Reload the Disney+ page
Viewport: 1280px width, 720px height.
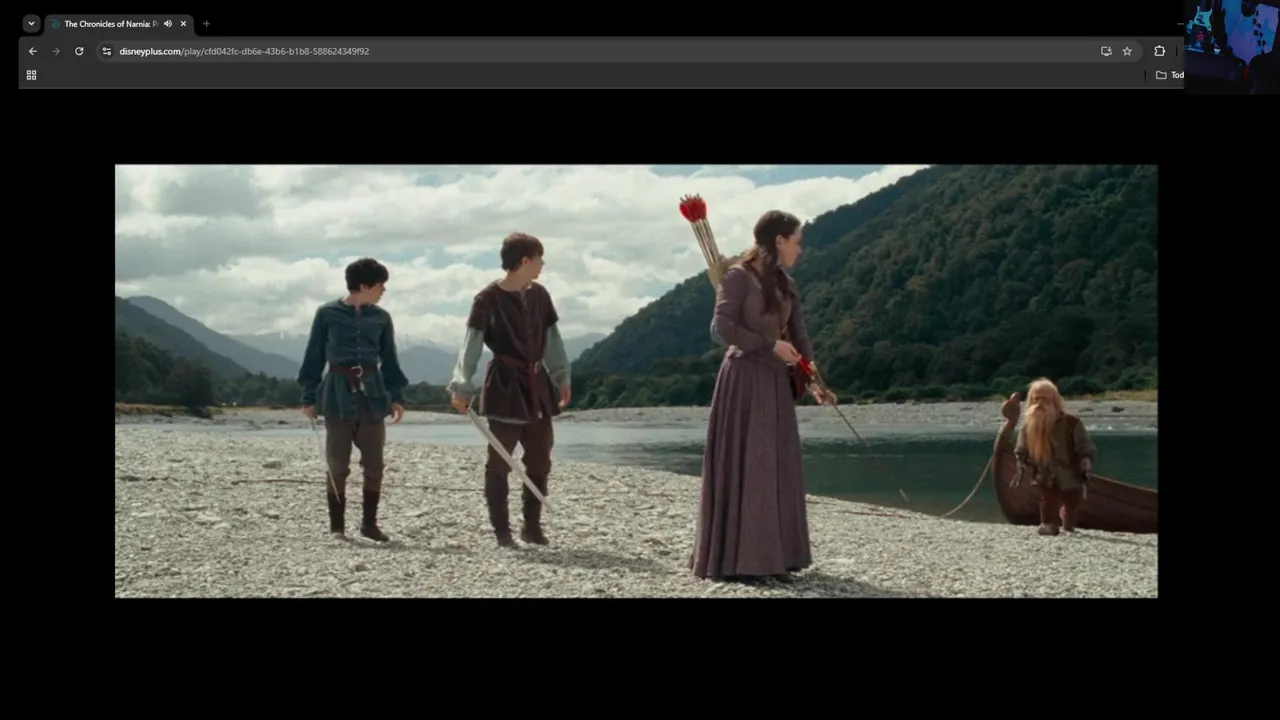coord(79,51)
